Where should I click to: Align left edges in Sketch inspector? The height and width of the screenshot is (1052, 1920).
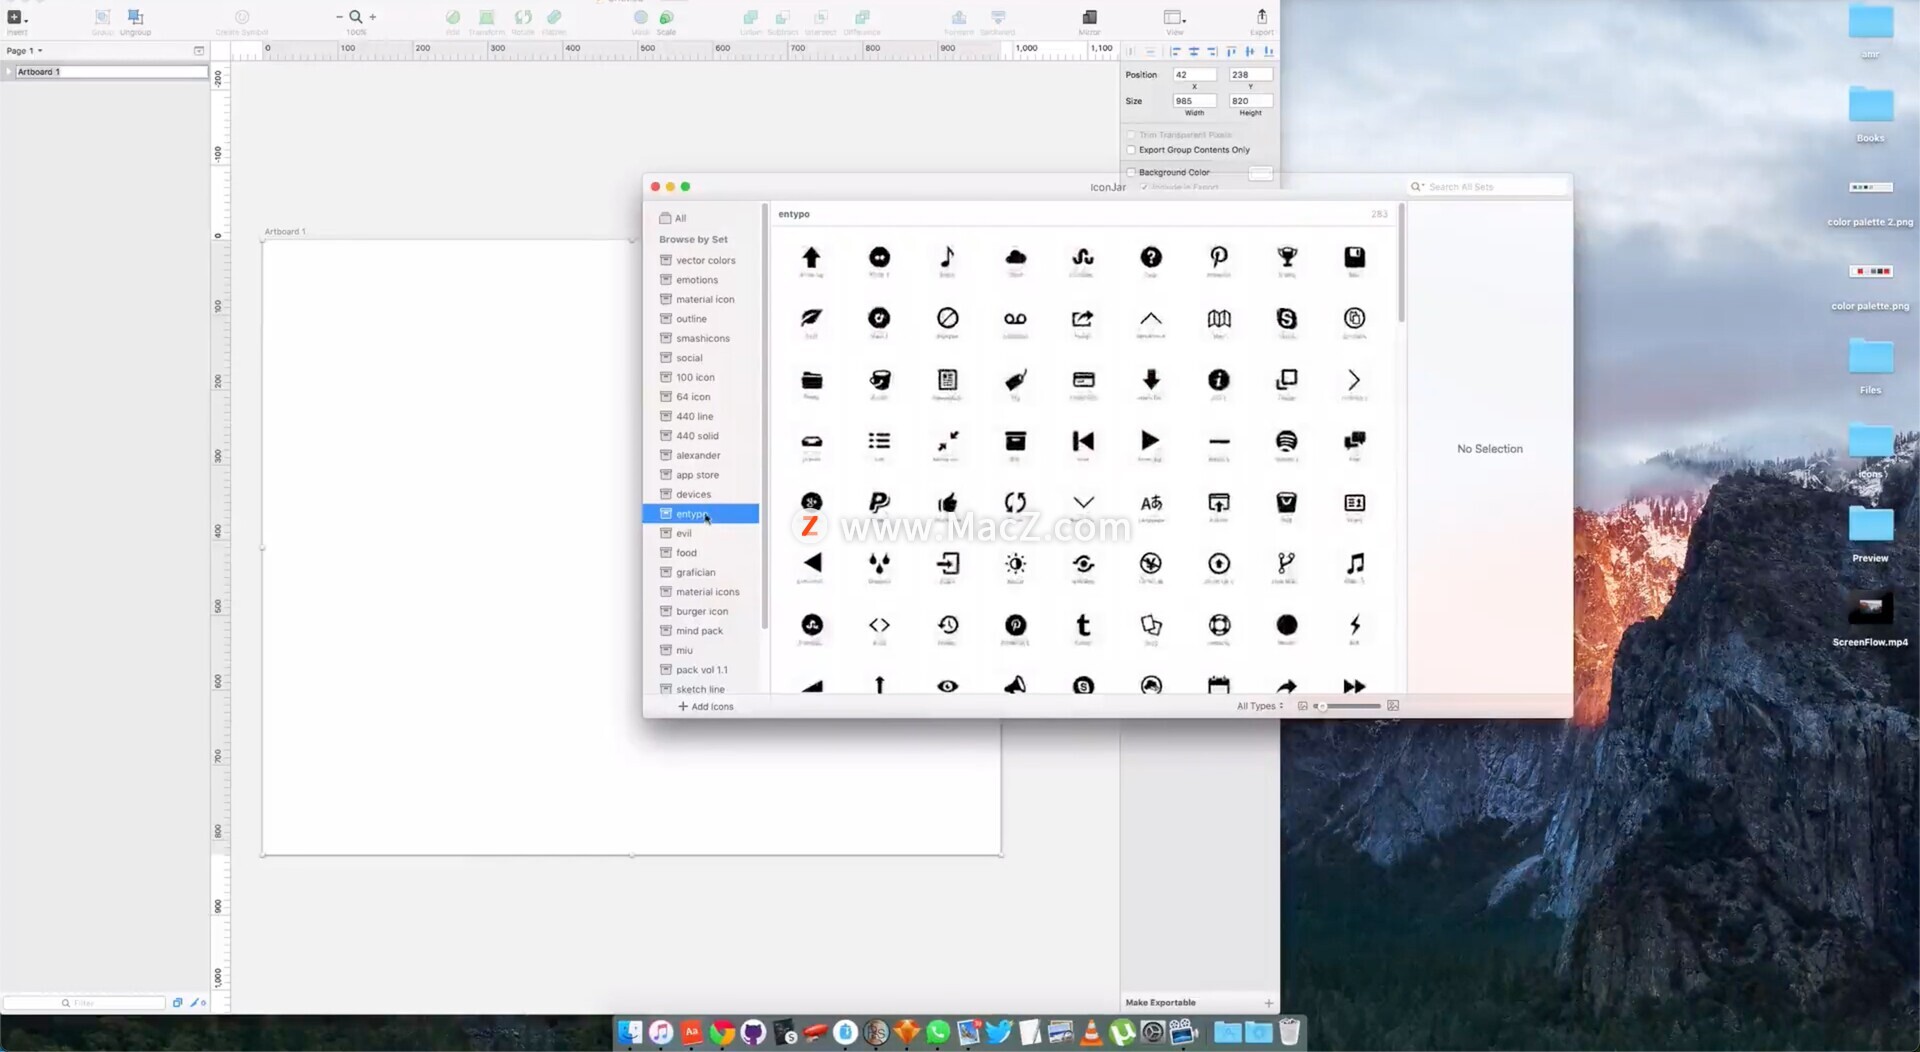tap(1175, 51)
